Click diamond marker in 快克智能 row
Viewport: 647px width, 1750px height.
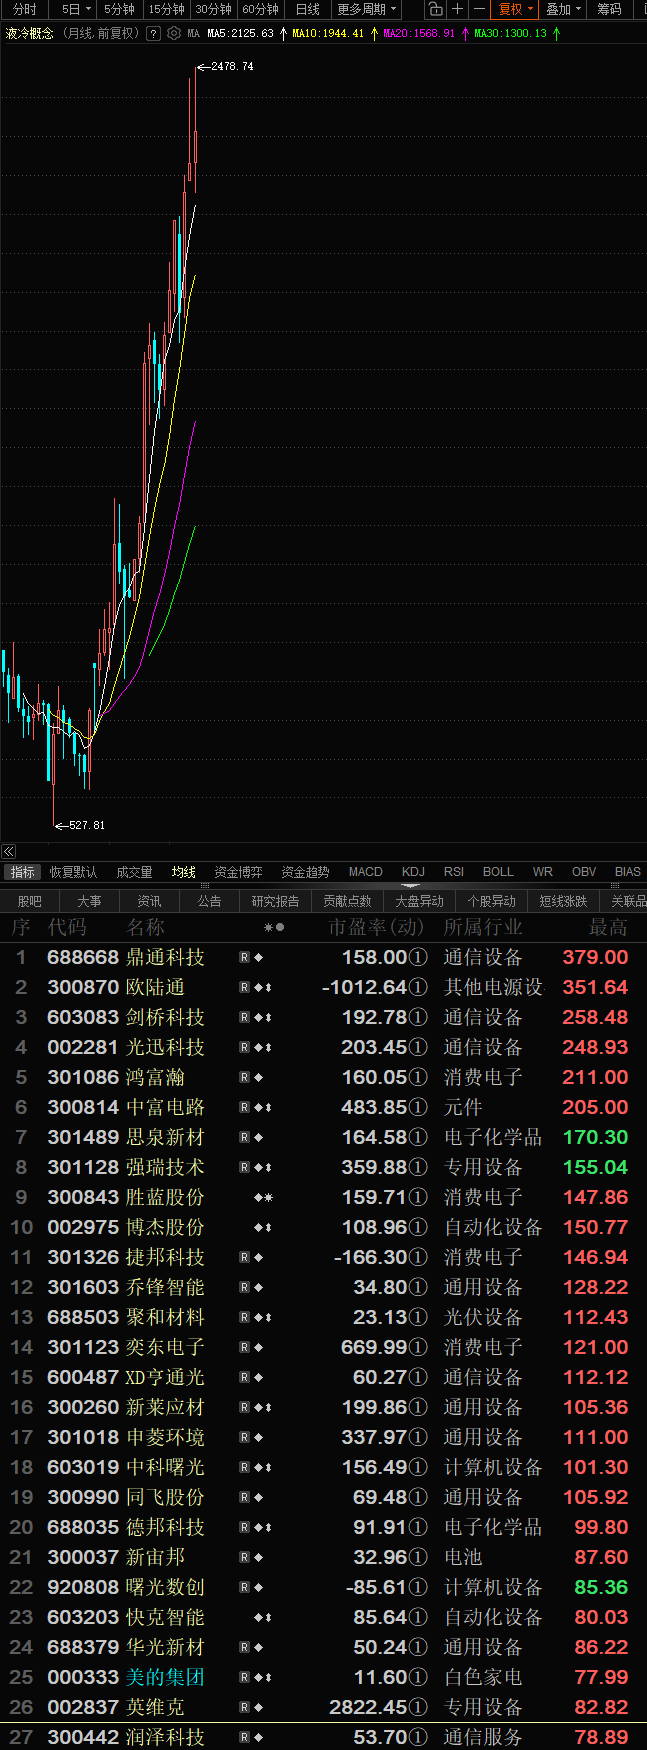click(x=258, y=1617)
